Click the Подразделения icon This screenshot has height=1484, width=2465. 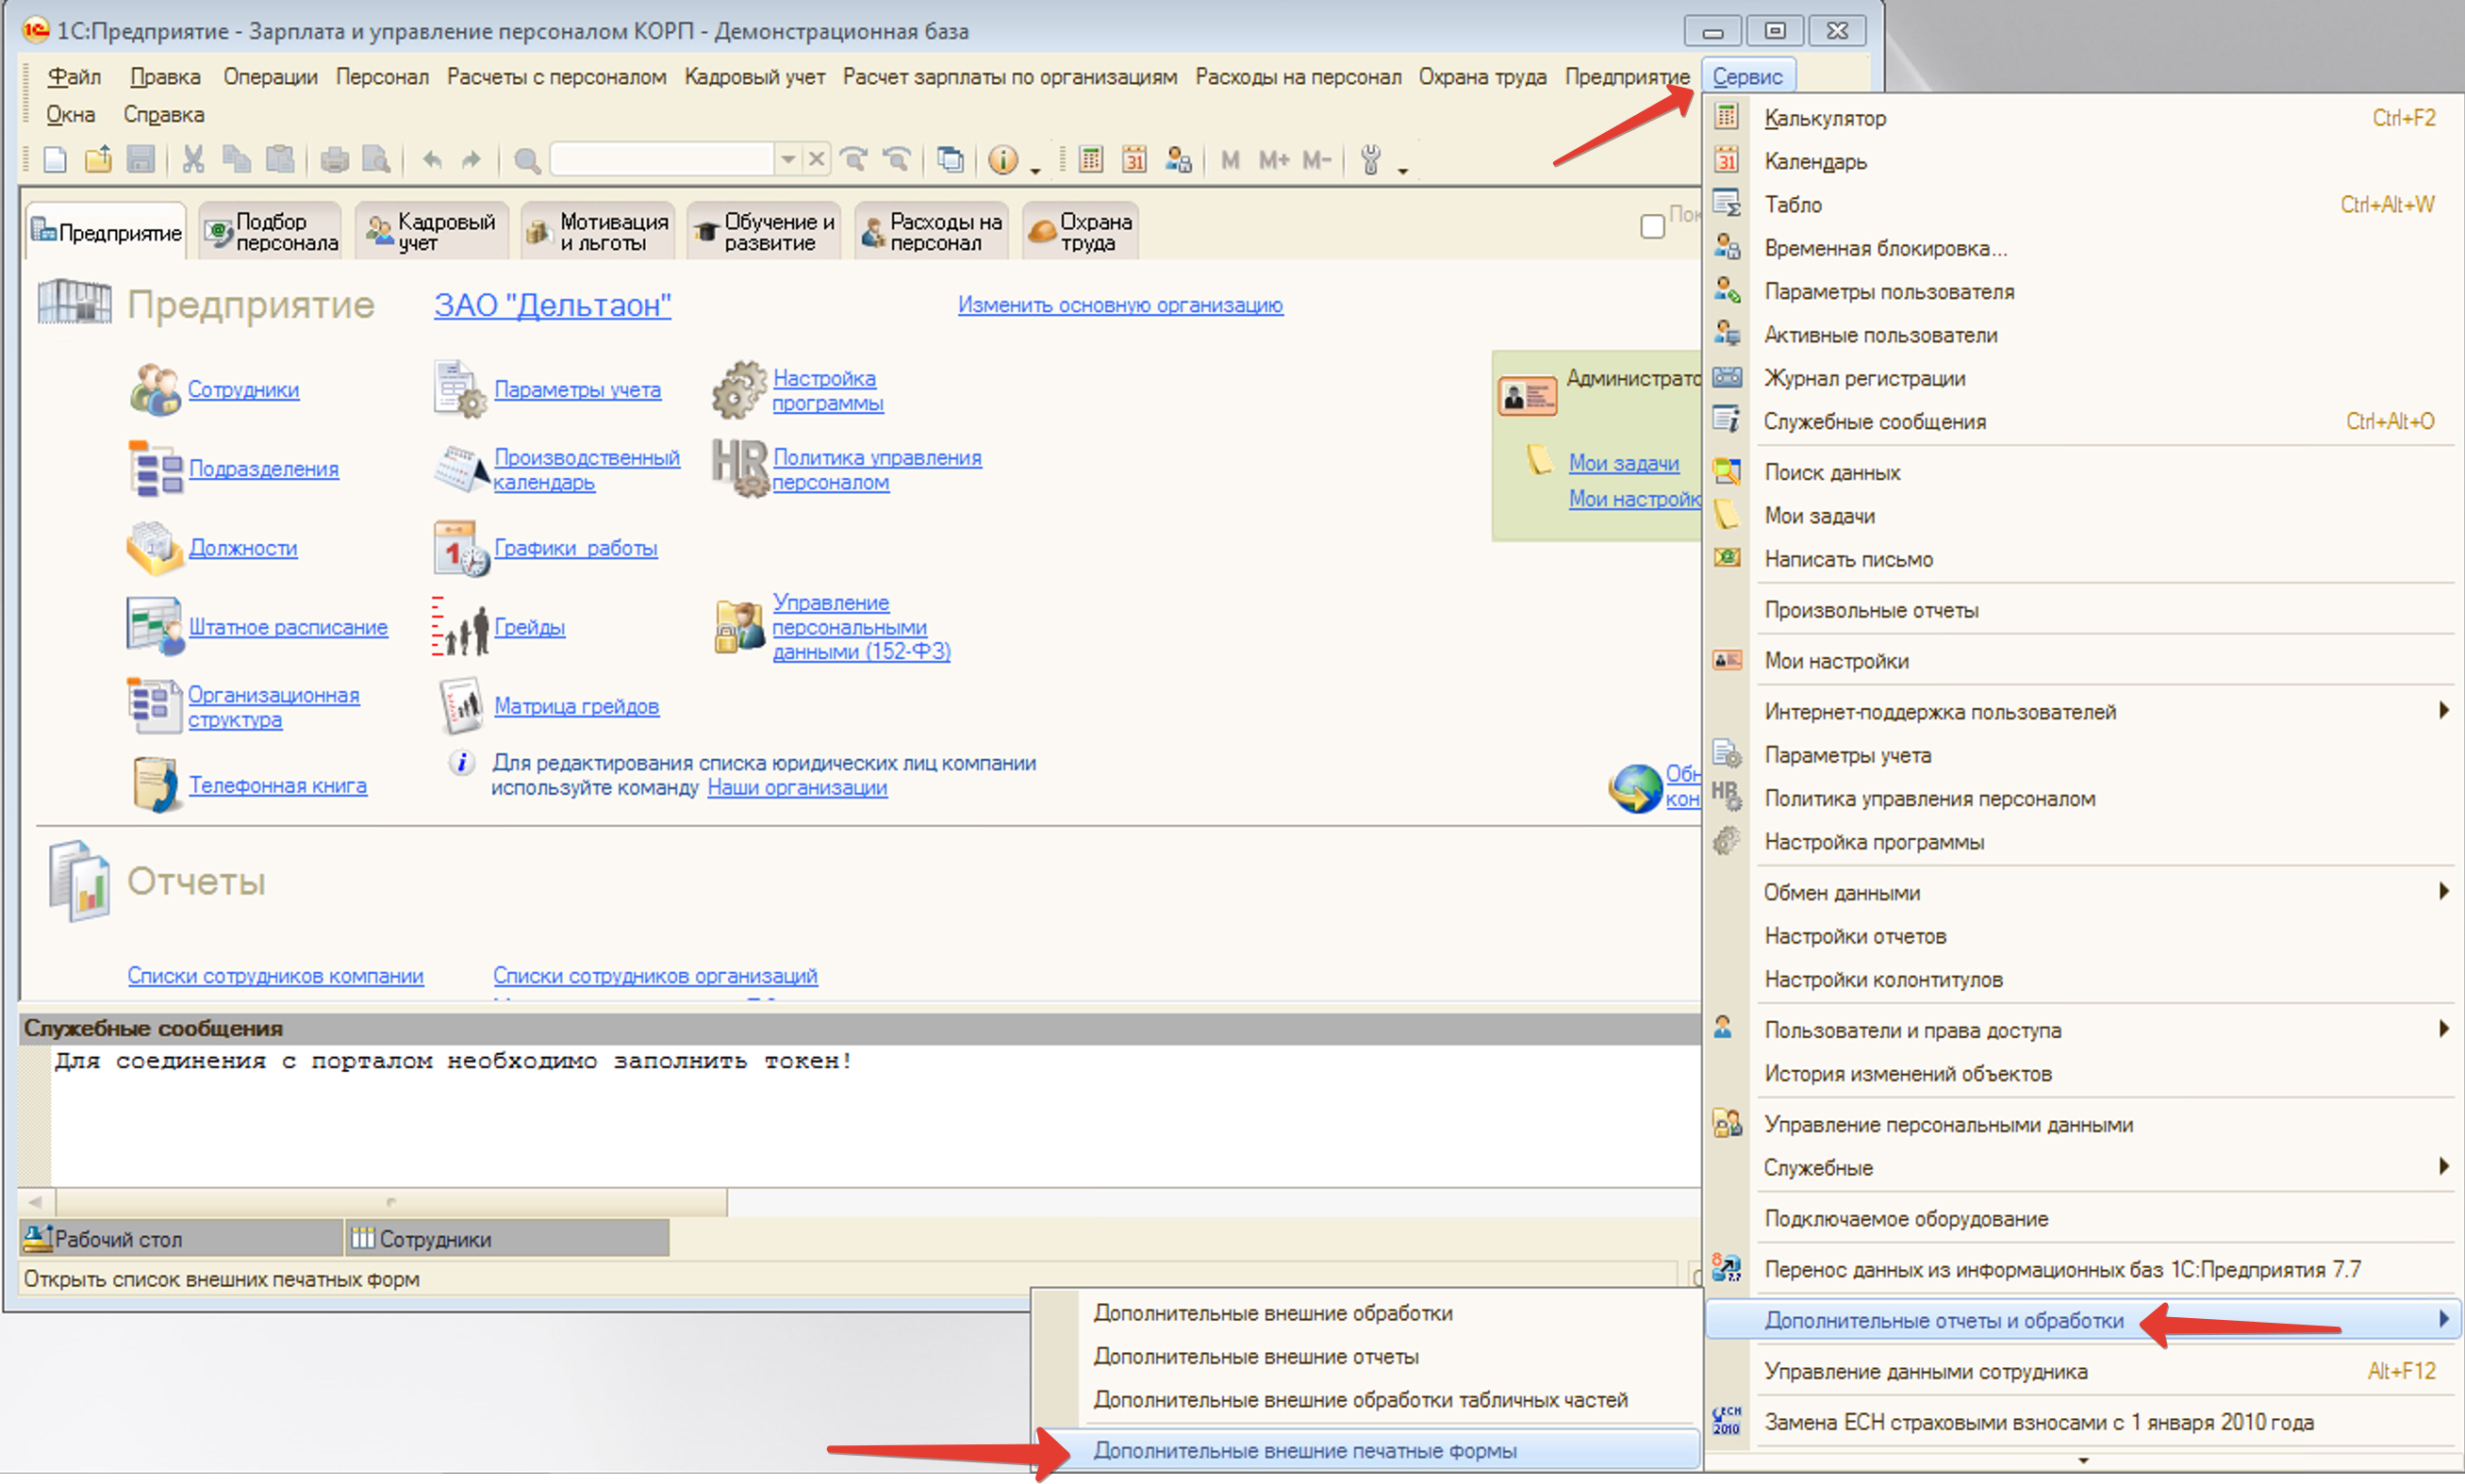click(x=155, y=468)
